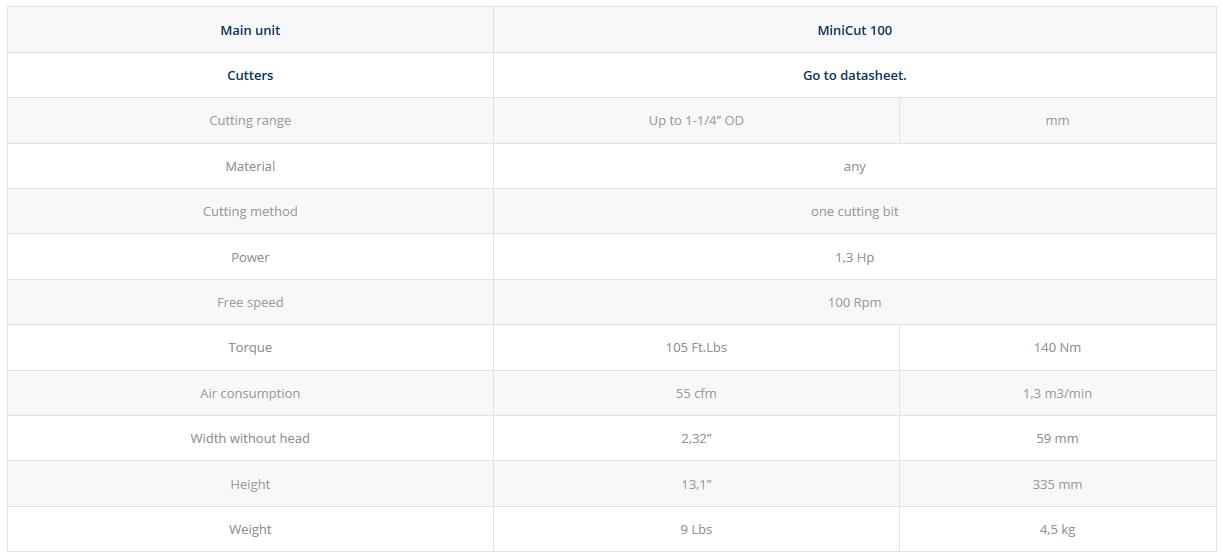Click the 59 mm width value
The image size is (1223, 559).
point(1057,438)
